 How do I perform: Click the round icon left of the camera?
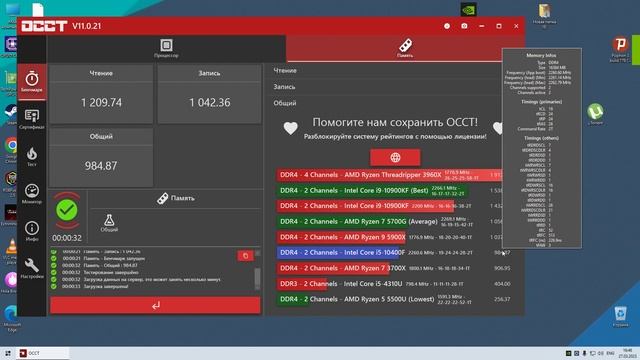[x=447, y=26]
